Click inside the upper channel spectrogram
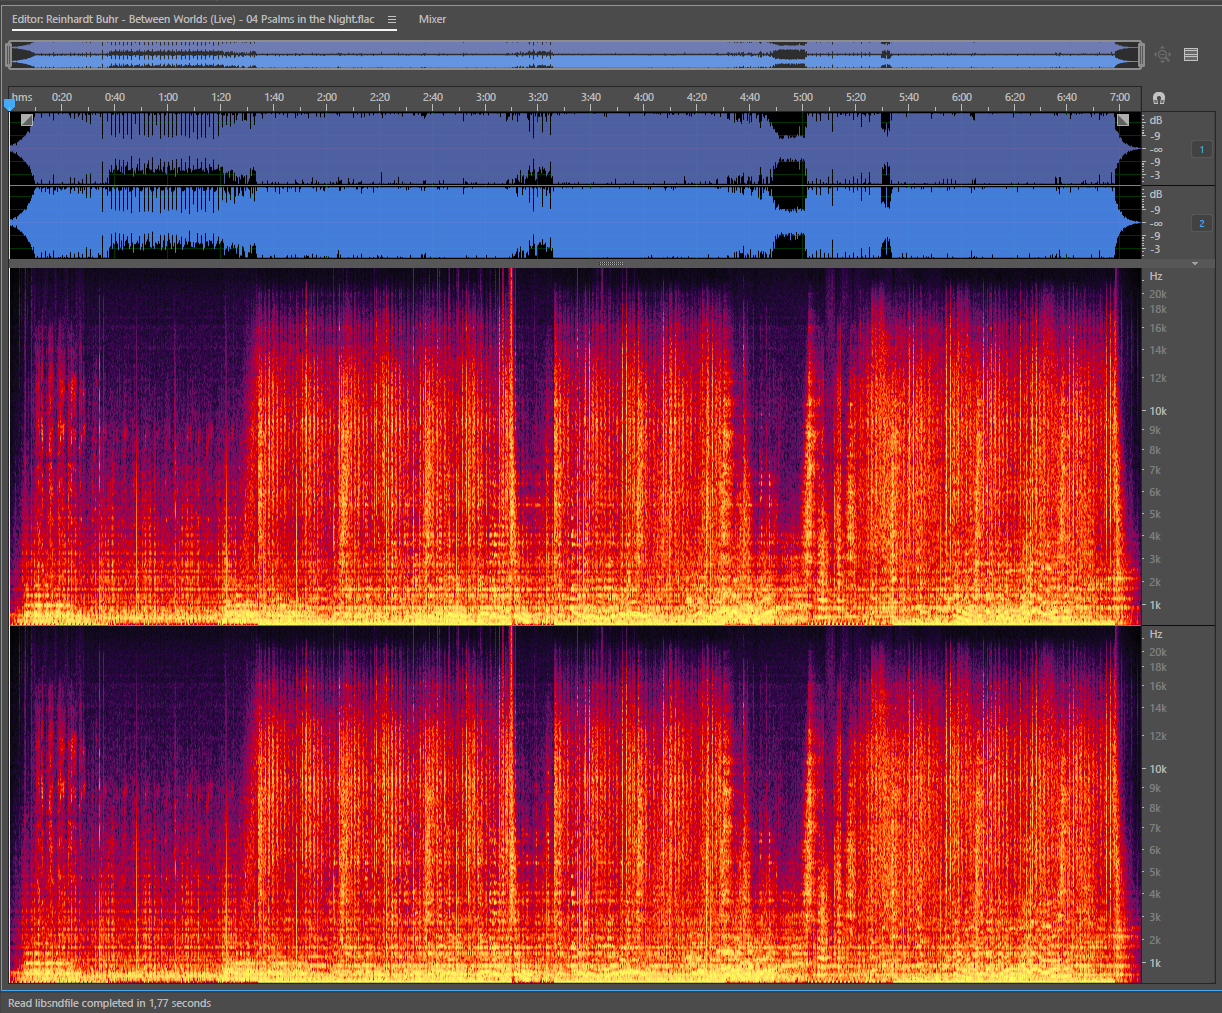This screenshot has width=1222, height=1013. point(576,446)
